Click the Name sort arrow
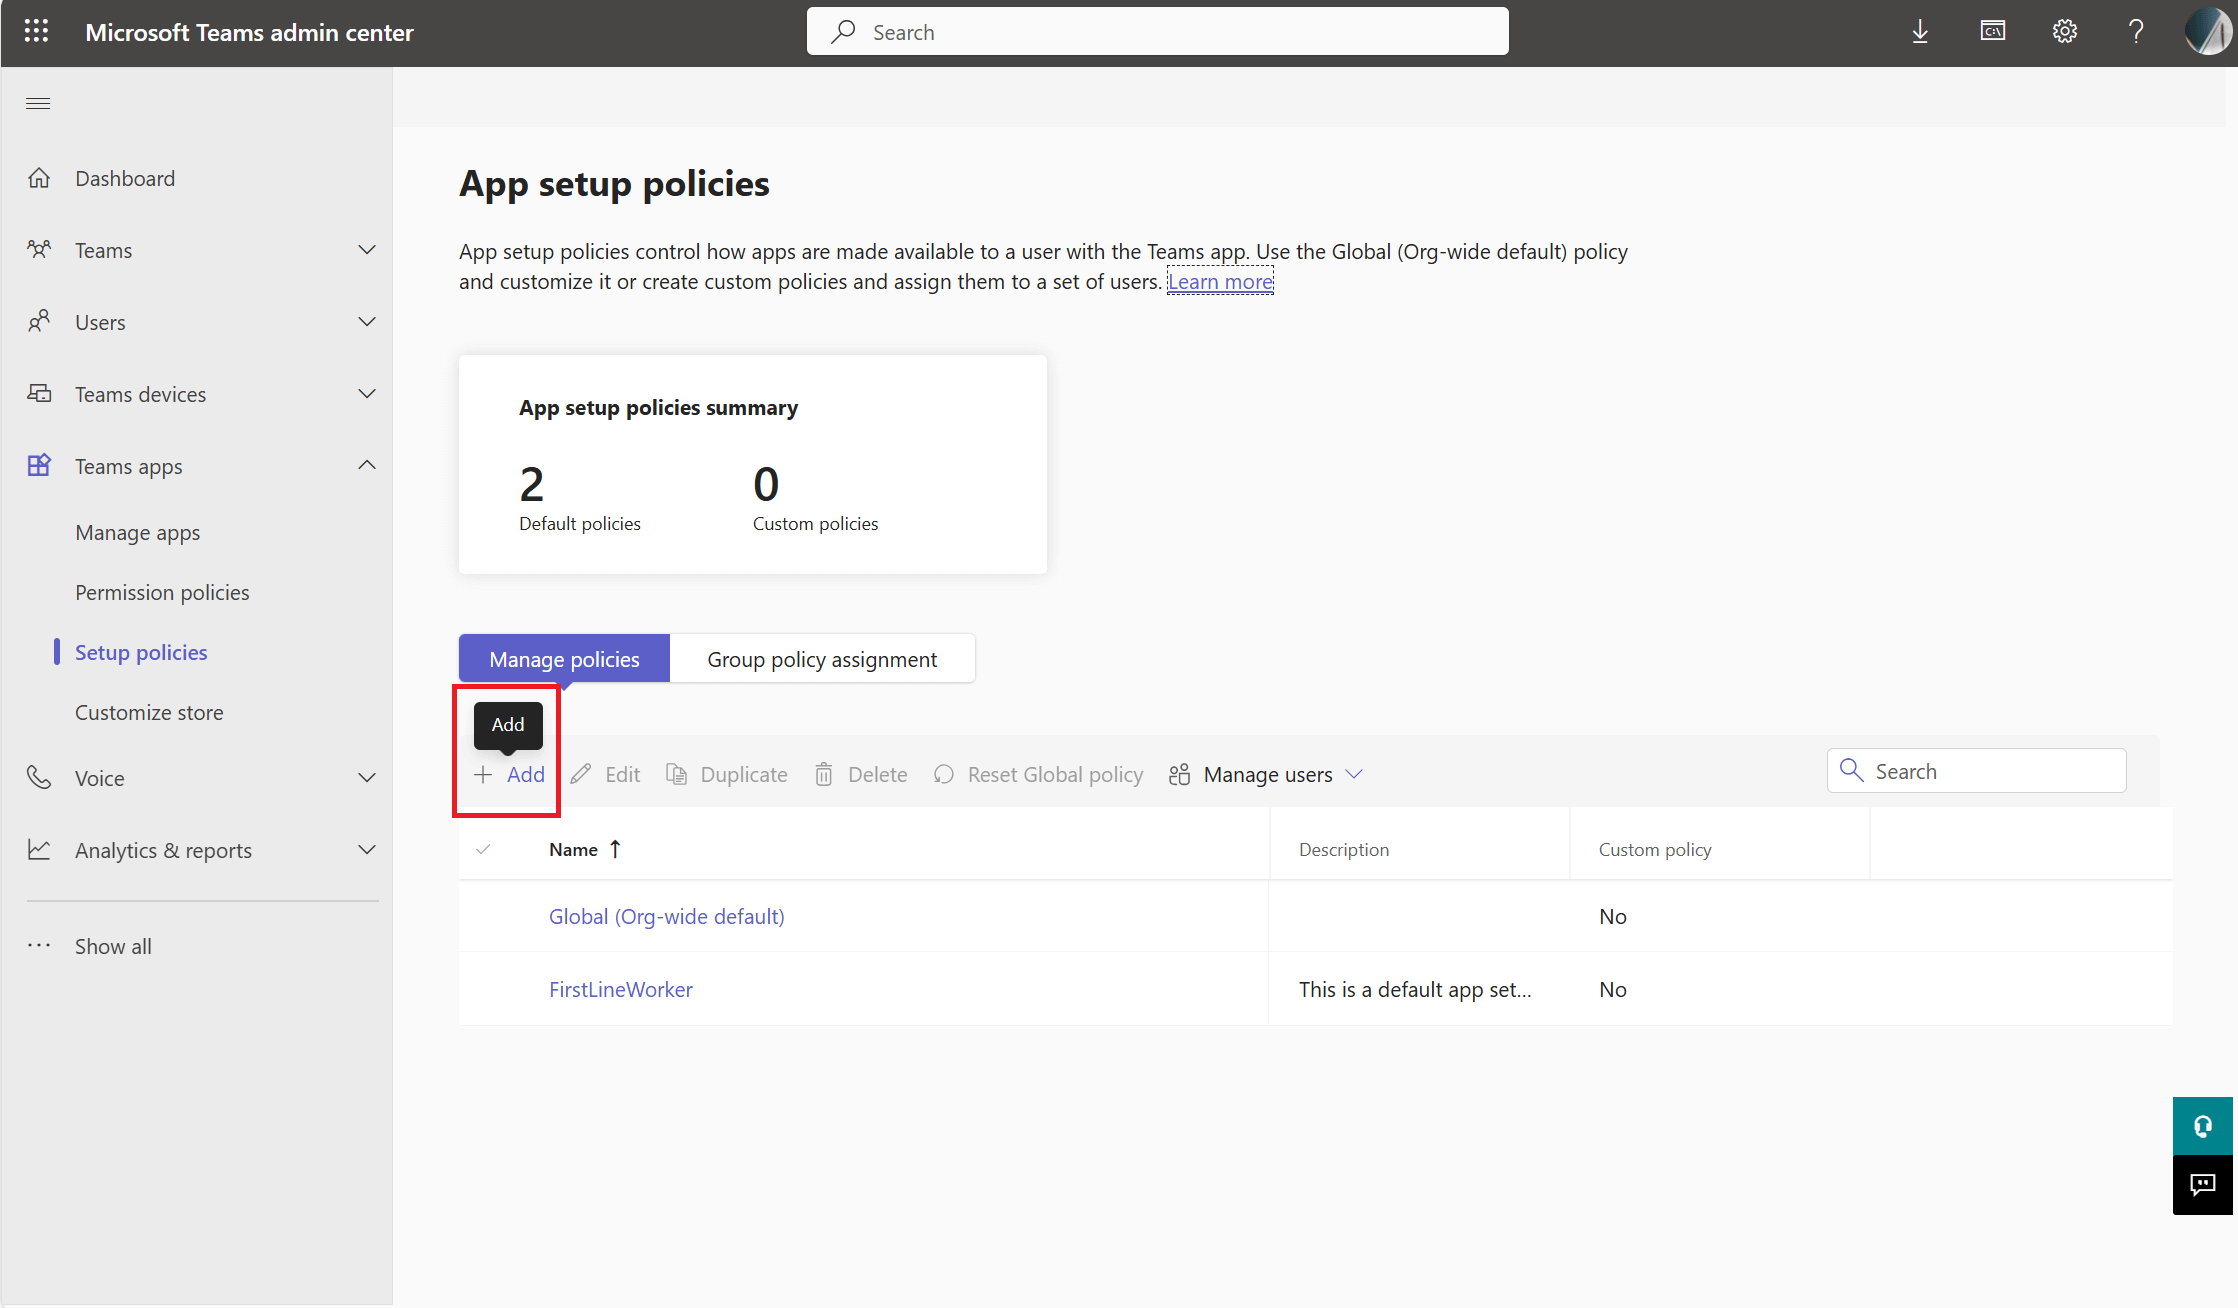The width and height of the screenshot is (2238, 1308). (615, 849)
